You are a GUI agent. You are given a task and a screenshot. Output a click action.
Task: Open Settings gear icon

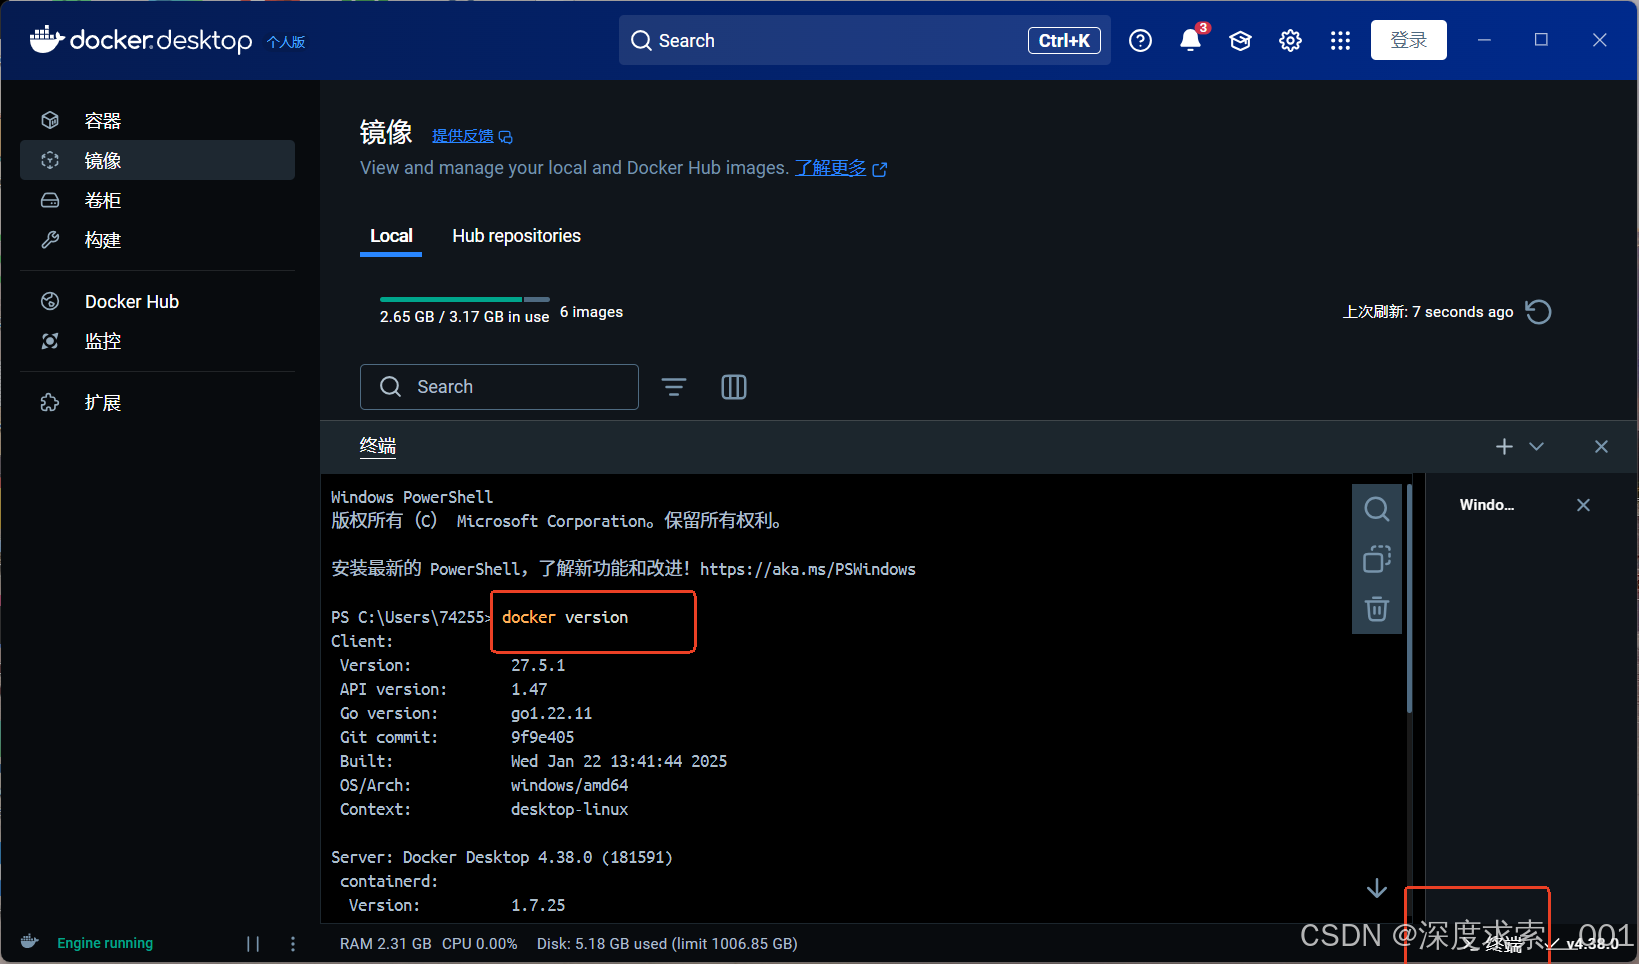(1290, 41)
